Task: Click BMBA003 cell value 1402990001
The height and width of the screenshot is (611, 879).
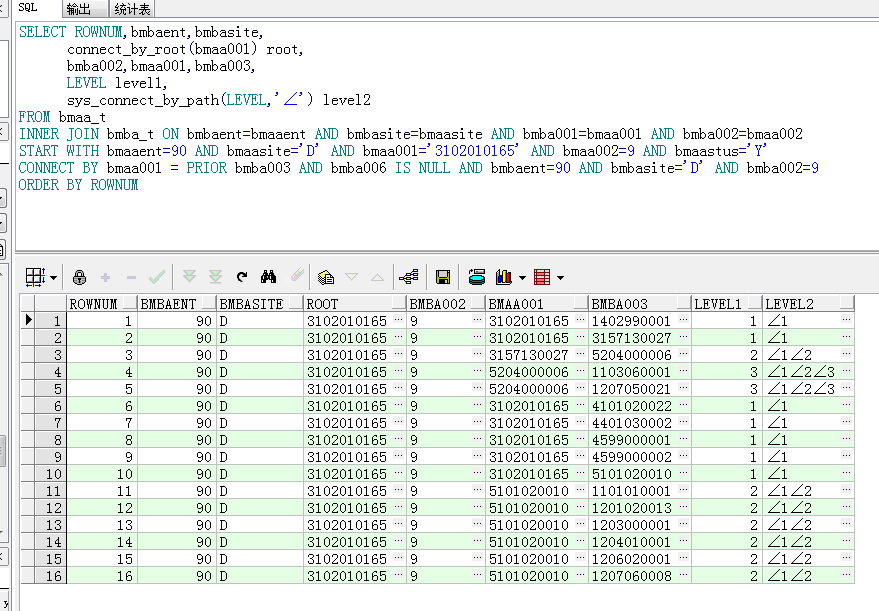Action: [631, 321]
